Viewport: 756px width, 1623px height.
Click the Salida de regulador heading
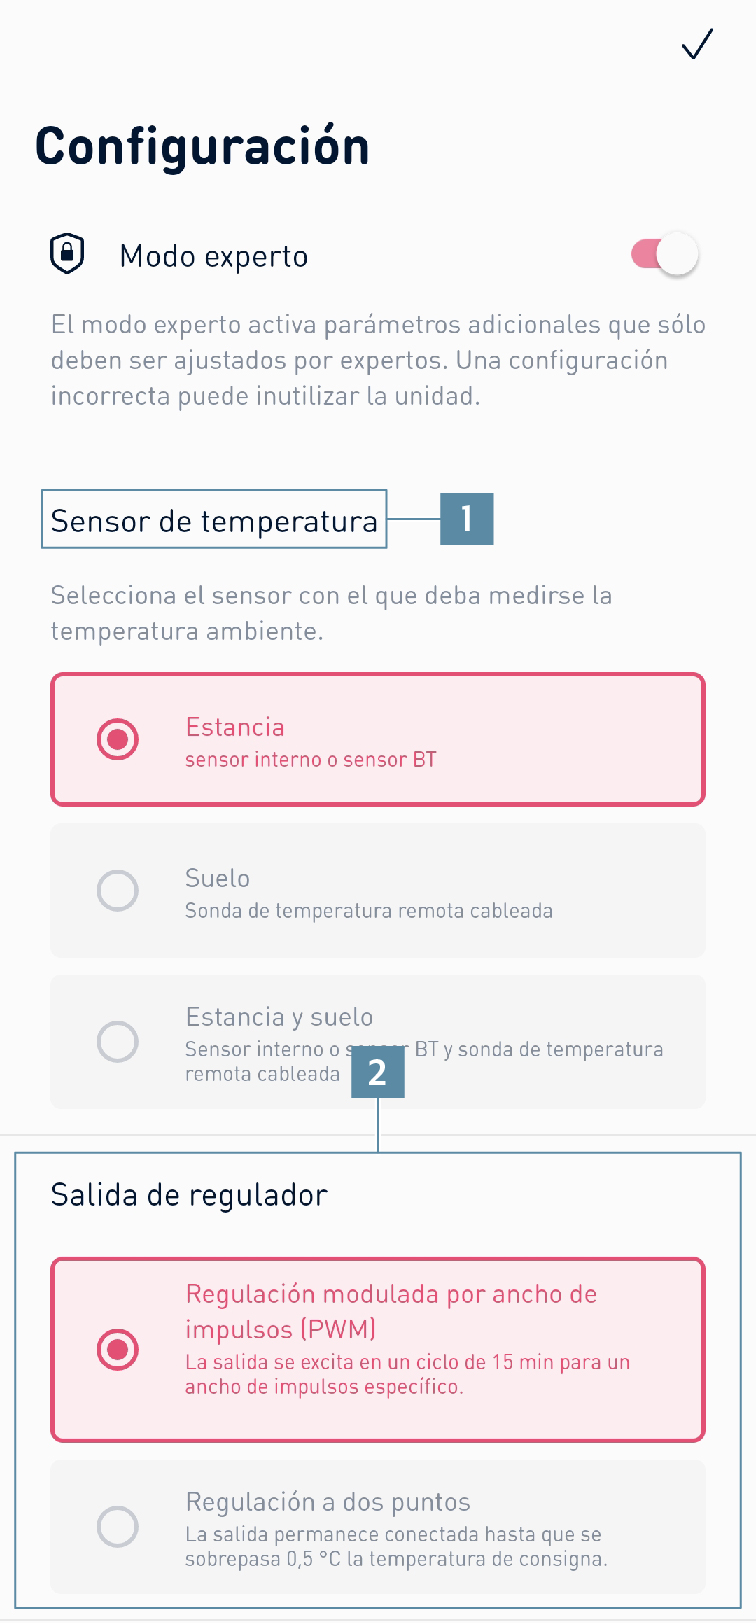[x=189, y=1195]
